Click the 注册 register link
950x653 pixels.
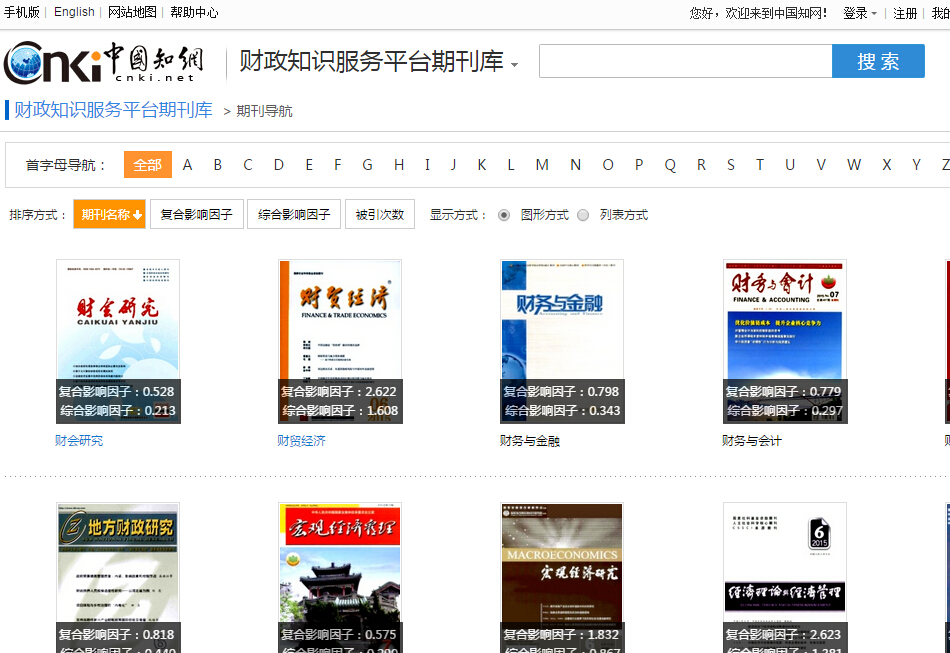click(x=905, y=13)
